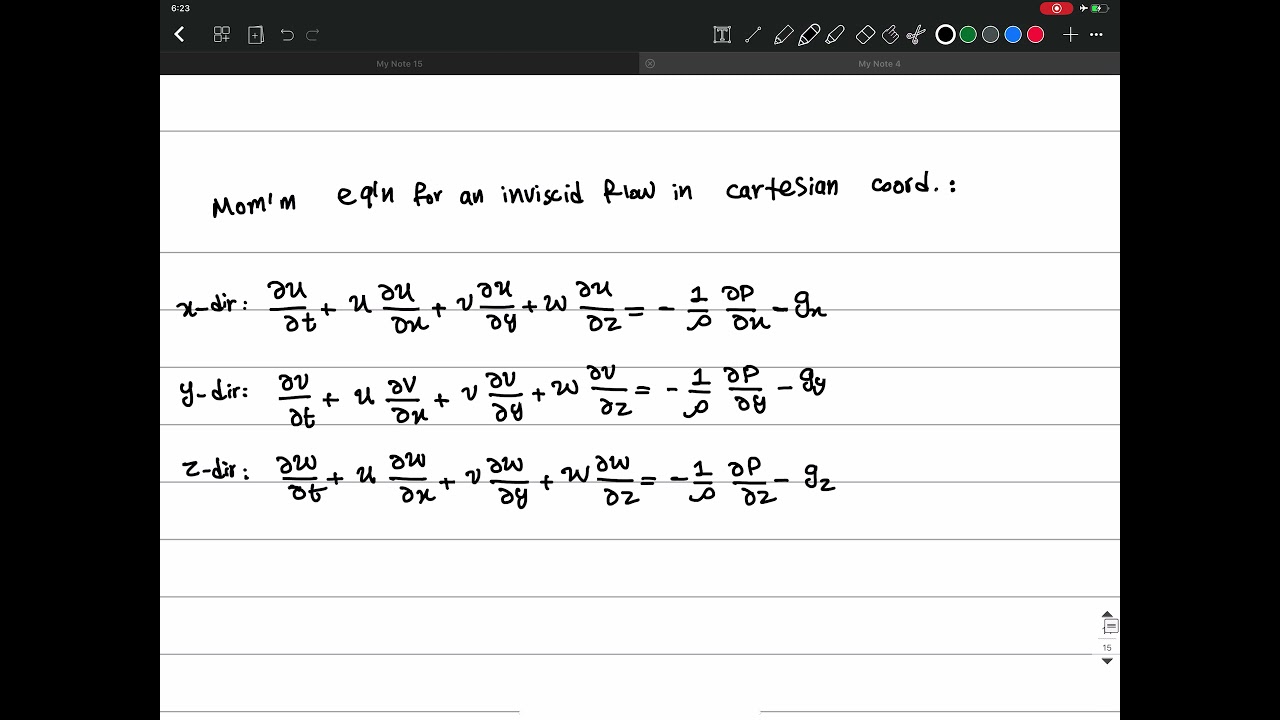The width and height of the screenshot is (1280, 720).
Task: Tap handwritten heading word 'cartesian'
Action: [x=782, y=188]
